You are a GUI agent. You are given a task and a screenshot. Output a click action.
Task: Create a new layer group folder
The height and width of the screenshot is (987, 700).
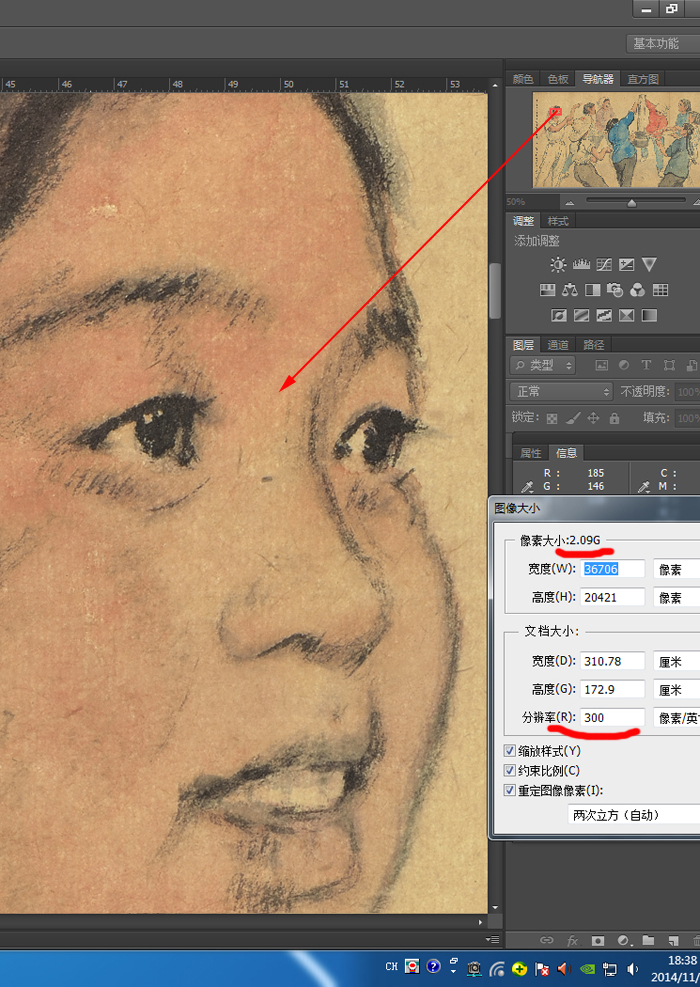point(648,940)
